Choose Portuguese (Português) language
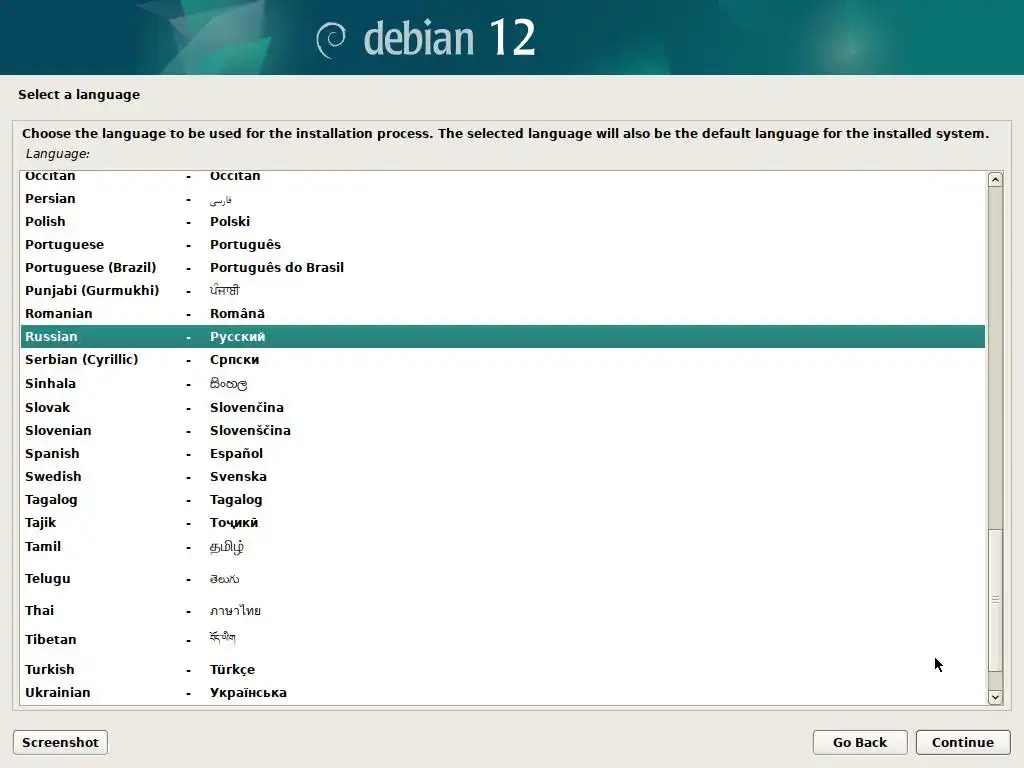The height and width of the screenshot is (768, 1024). click(x=502, y=244)
